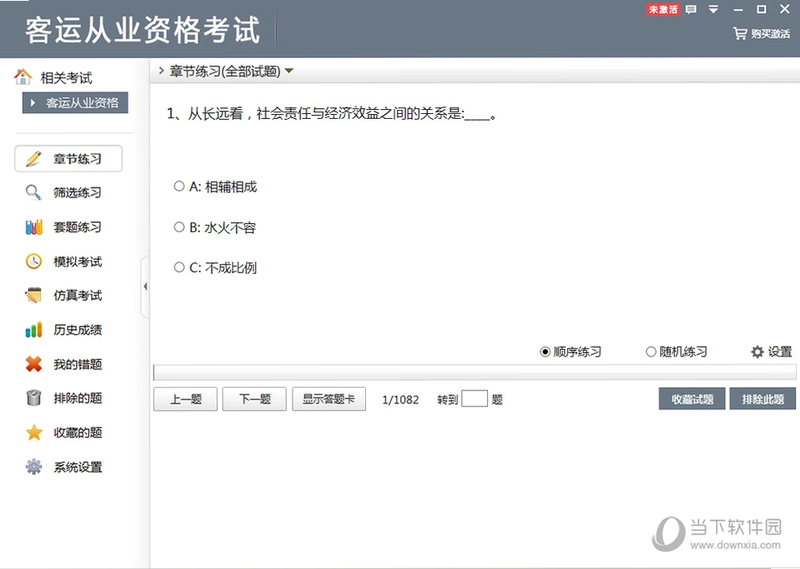Click the chevron before 章节练习(全部试题)
Screen dimensions: 800x569
pyautogui.click(x=161, y=70)
